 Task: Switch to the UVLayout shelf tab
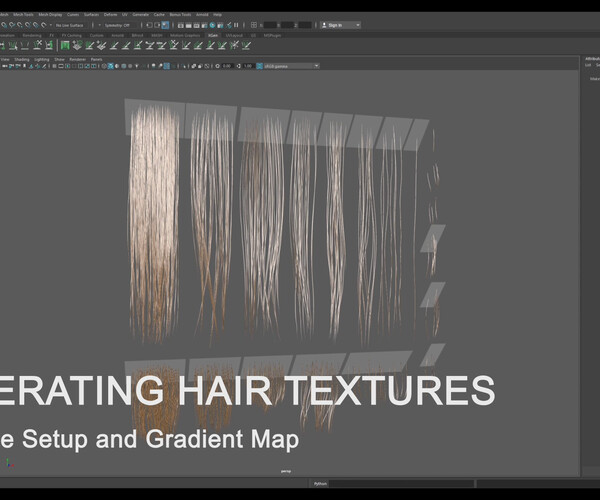234,35
